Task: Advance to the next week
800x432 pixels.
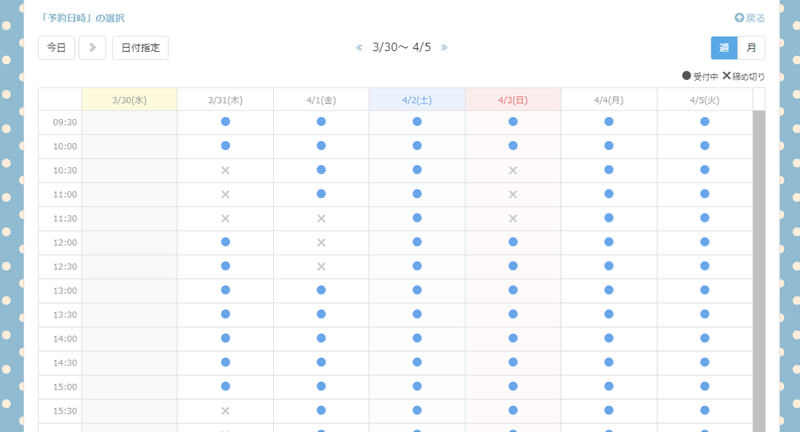Action: point(444,47)
